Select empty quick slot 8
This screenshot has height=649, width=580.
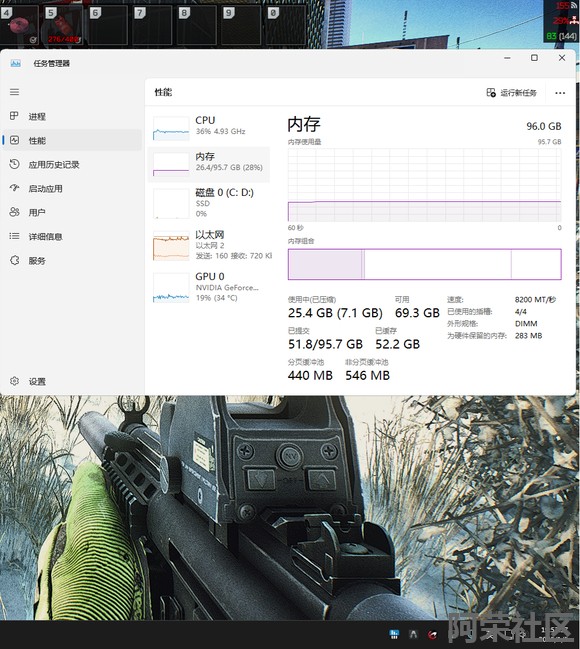coord(197,25)
